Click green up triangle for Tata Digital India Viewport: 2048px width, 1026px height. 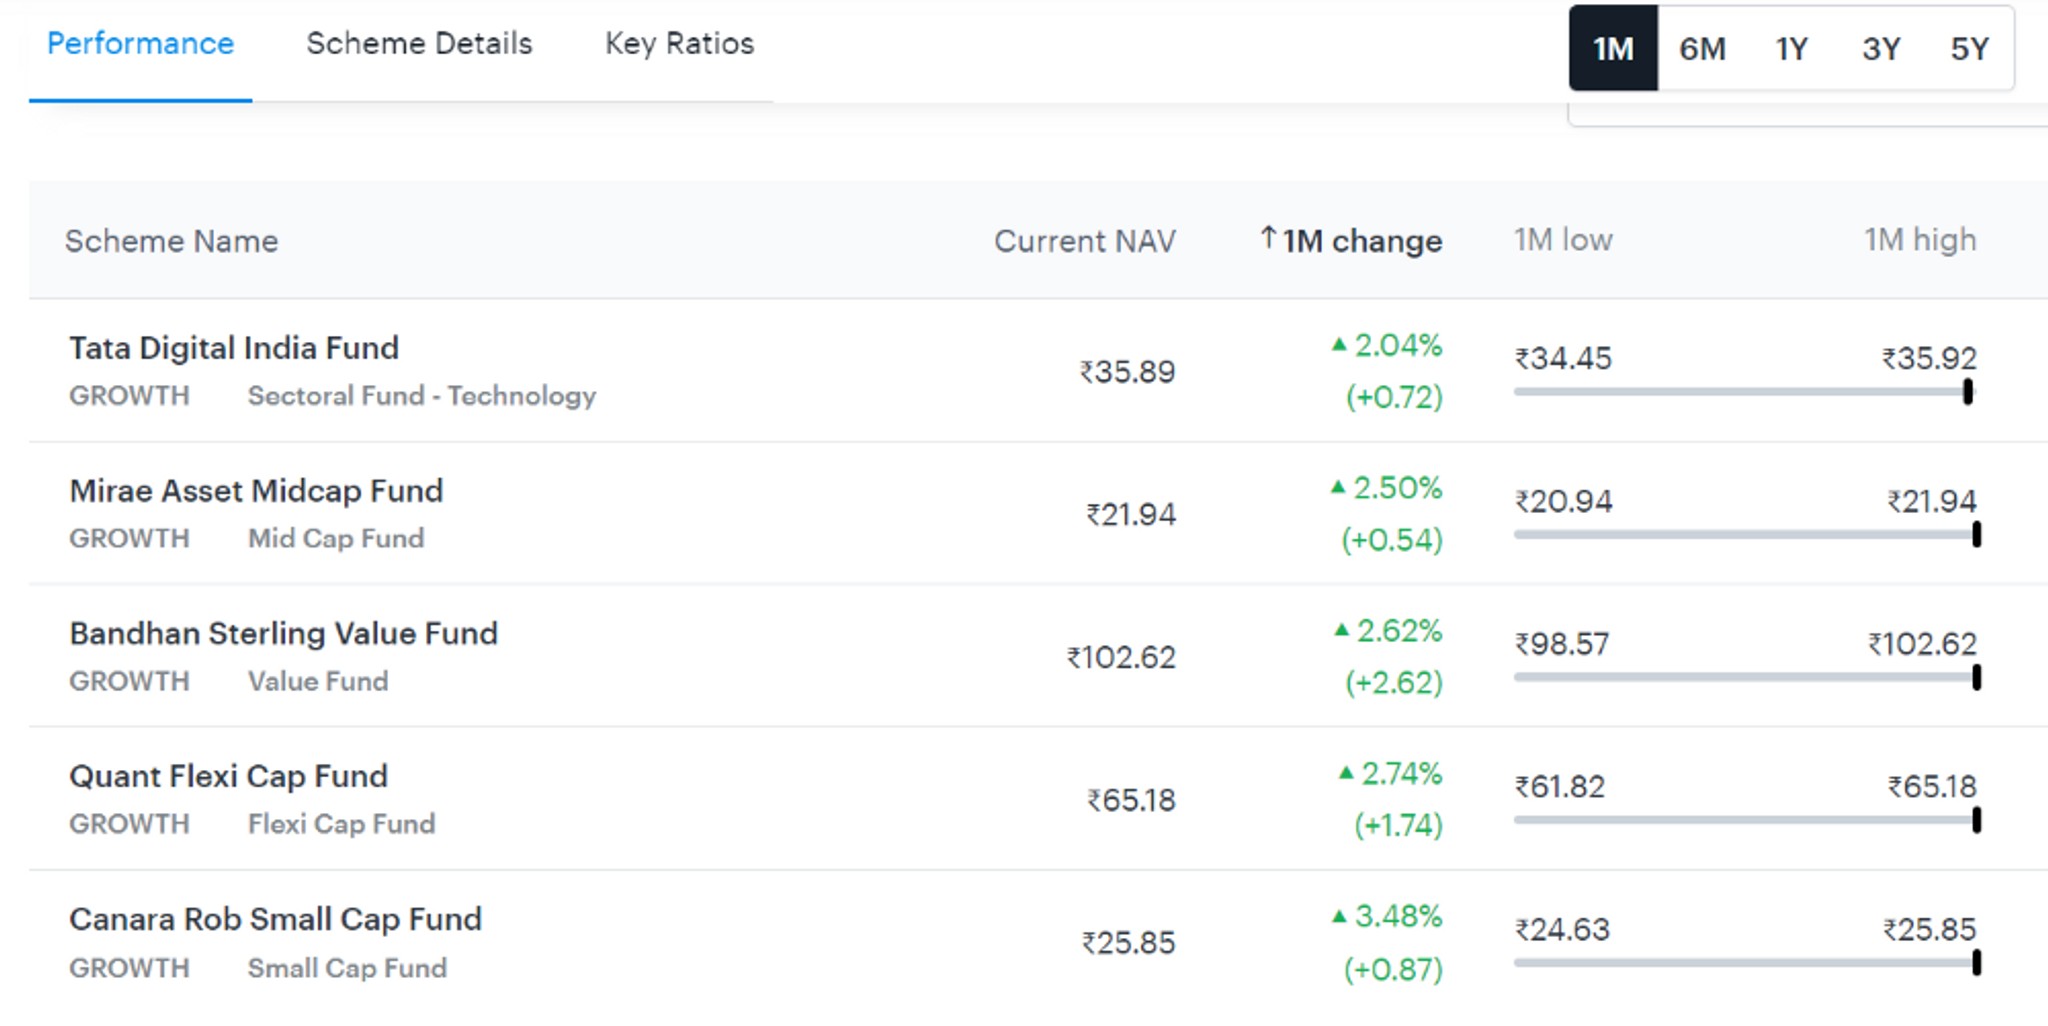click(x=1339, y=345)
